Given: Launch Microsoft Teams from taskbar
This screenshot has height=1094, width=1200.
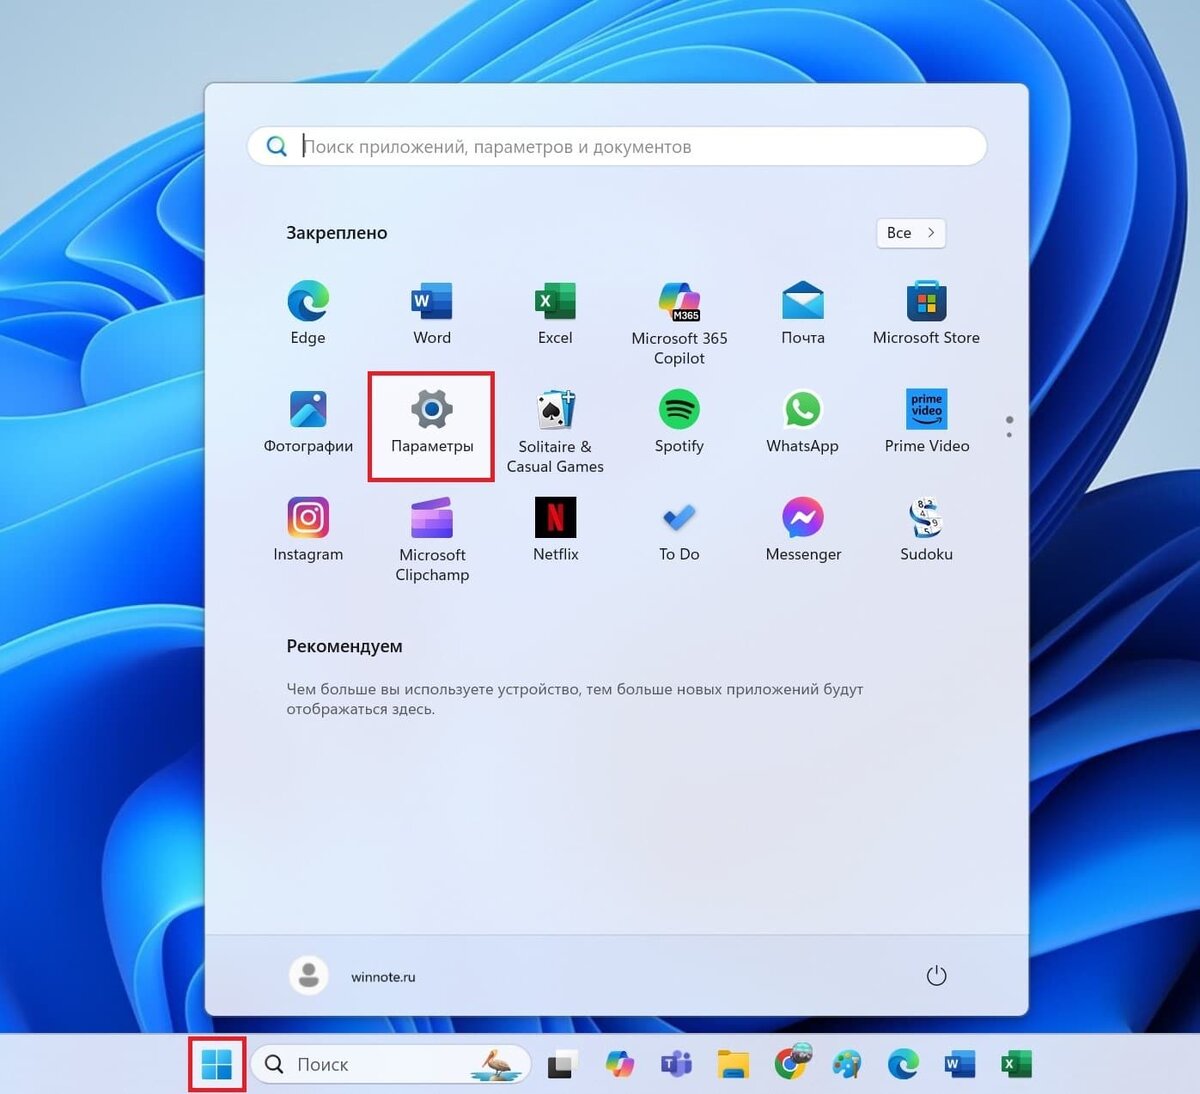Looking at the screenshot, I should point(677,1065).
